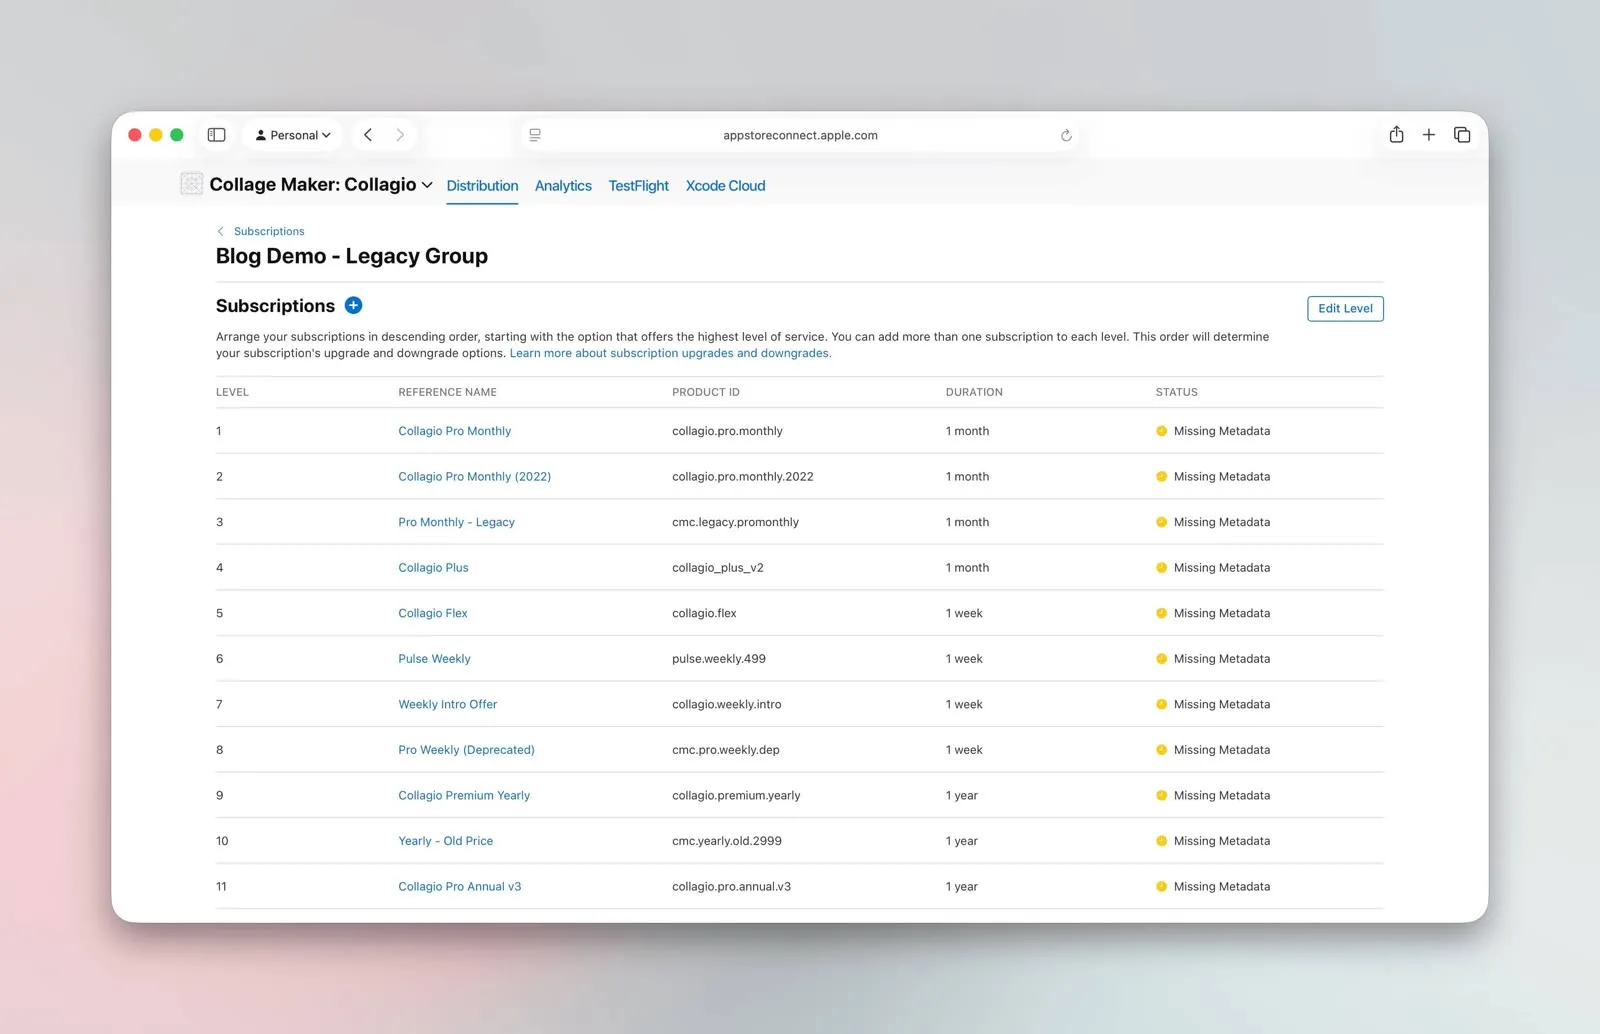
Task: Click the Edit Level button
Action: (x=1345, y=308)
